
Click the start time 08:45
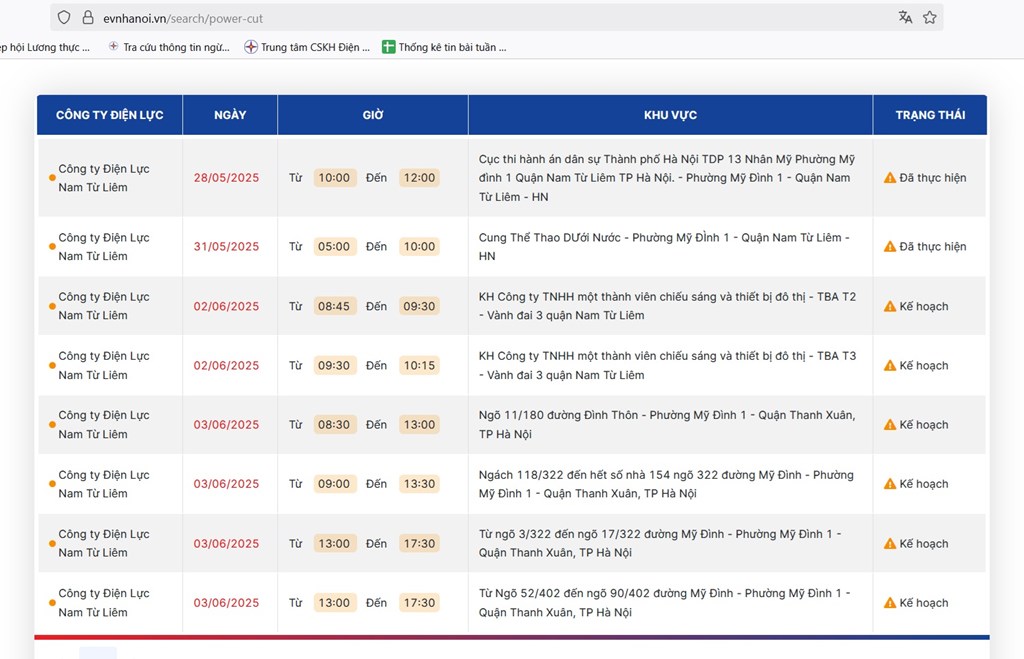(334, 306)
